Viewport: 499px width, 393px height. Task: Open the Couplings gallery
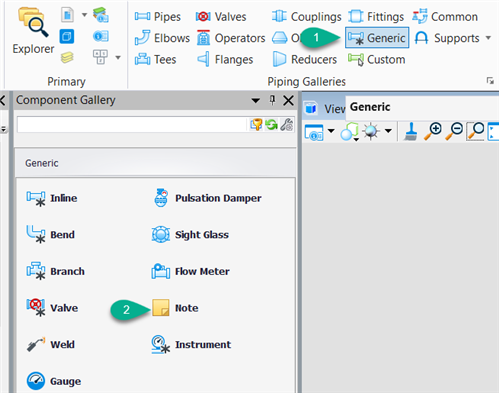[x=306, y=16]
